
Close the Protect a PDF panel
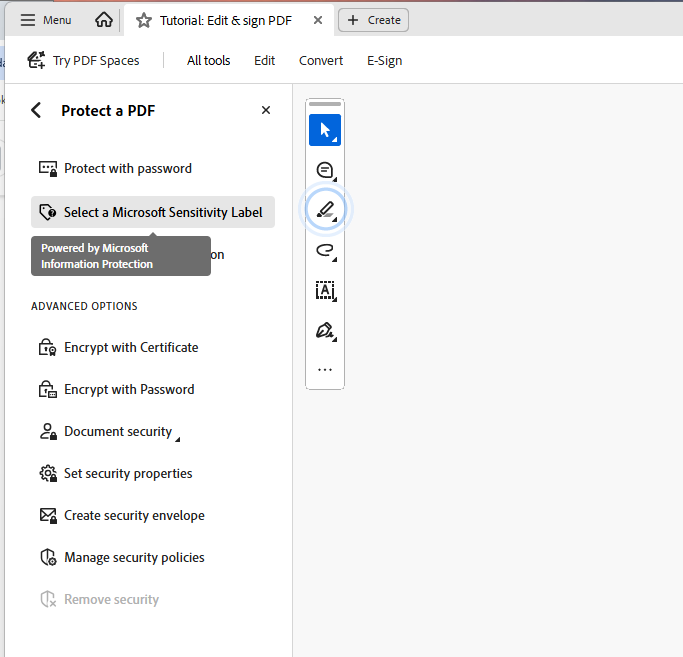[x=266, y=110]
